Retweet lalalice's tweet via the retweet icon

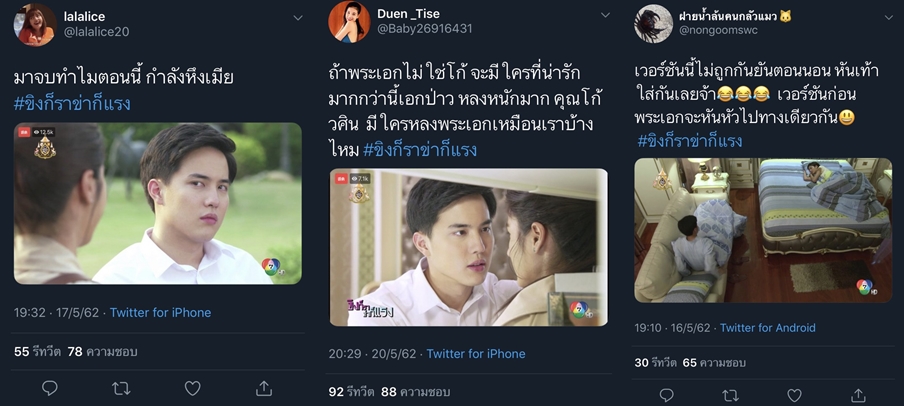[x=121, y=388]
